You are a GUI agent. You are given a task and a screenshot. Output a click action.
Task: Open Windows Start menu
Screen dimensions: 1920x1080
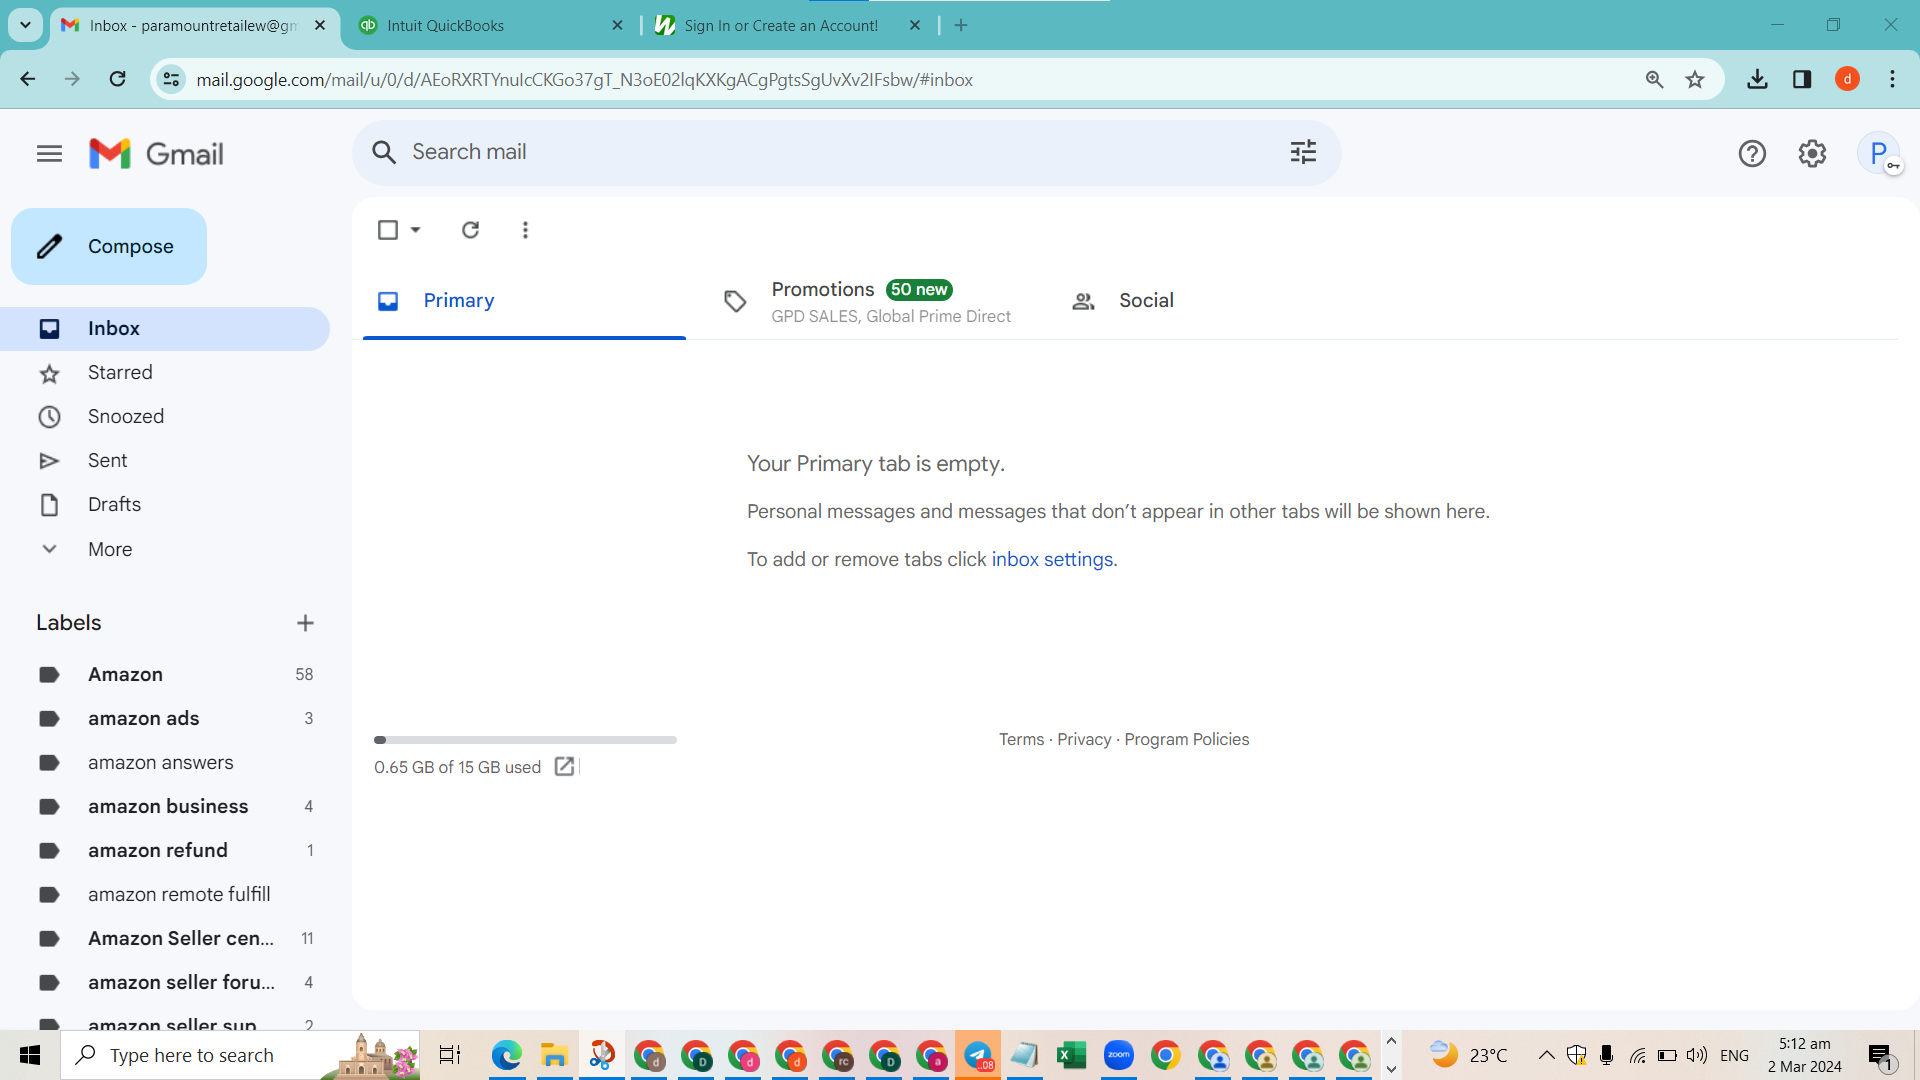[x=30, y=1055]
